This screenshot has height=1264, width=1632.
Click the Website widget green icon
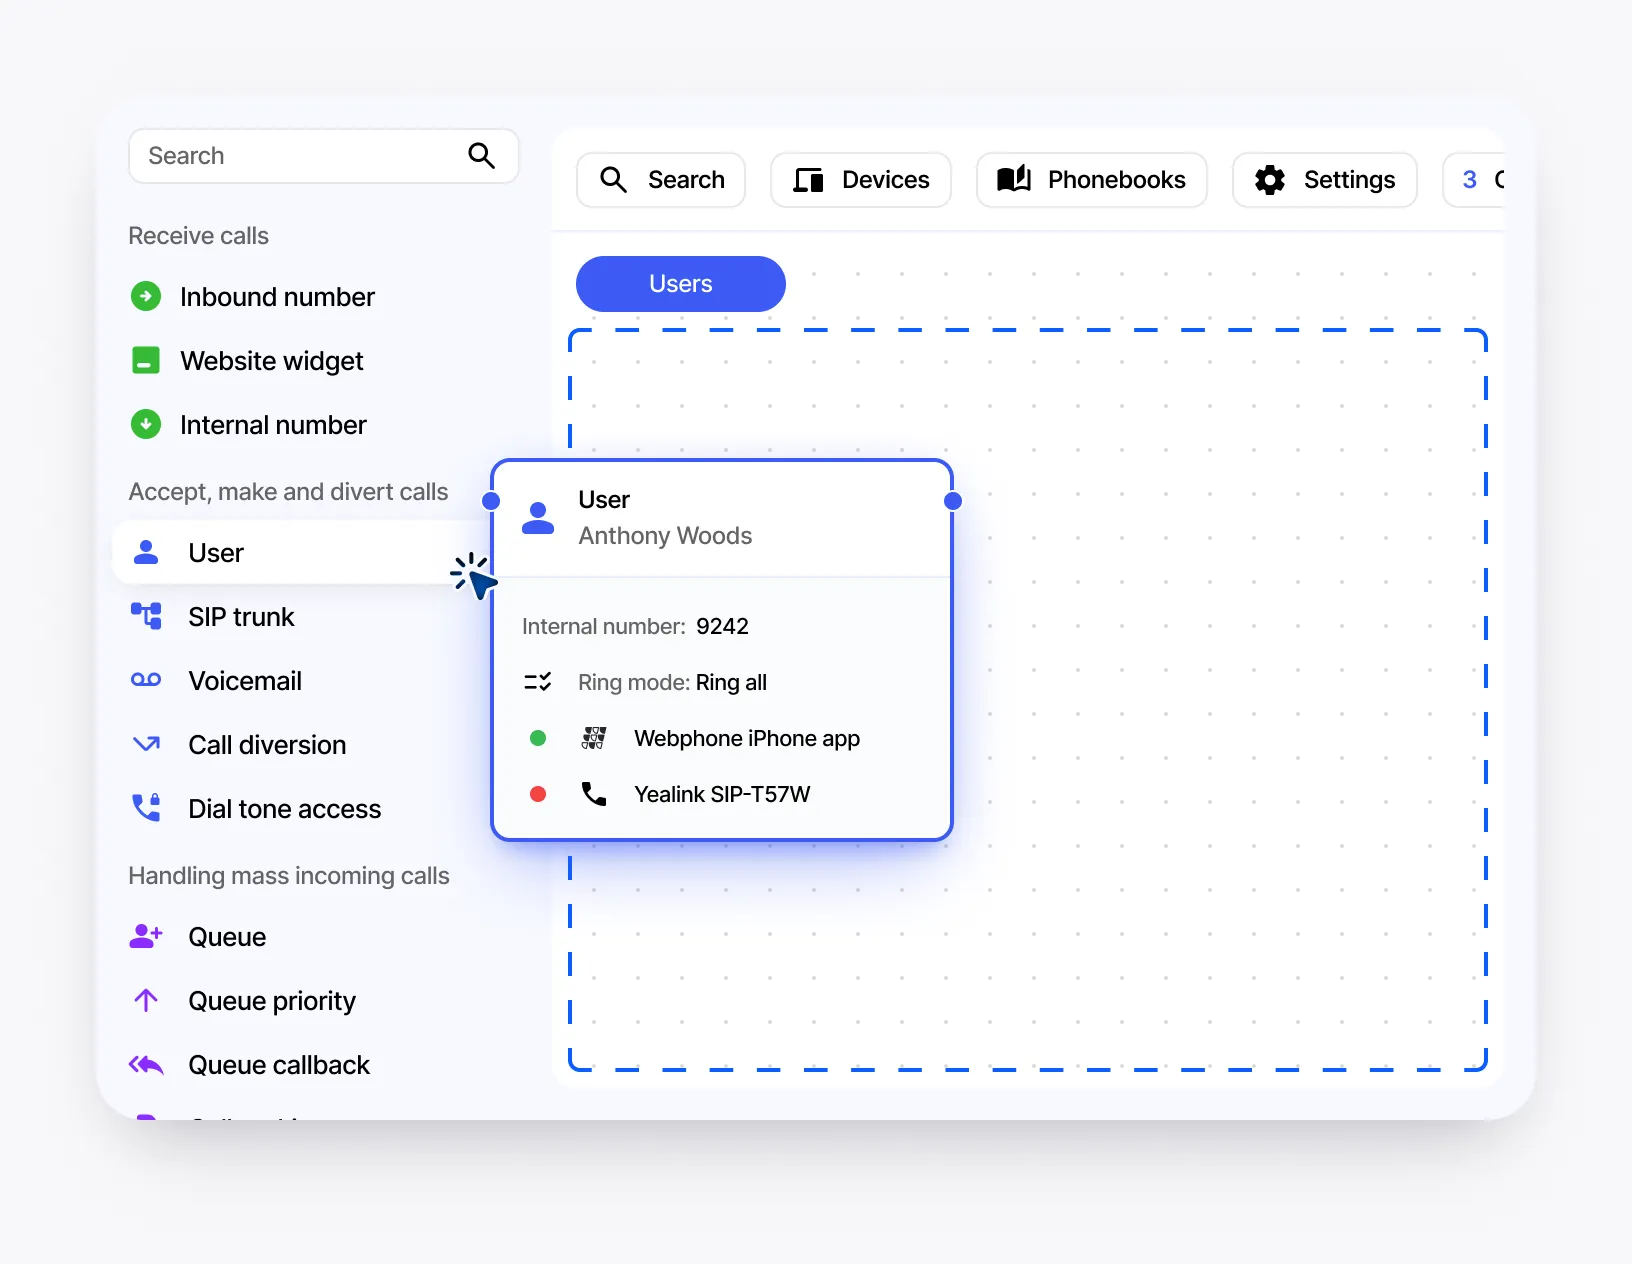tap(146, 360)
